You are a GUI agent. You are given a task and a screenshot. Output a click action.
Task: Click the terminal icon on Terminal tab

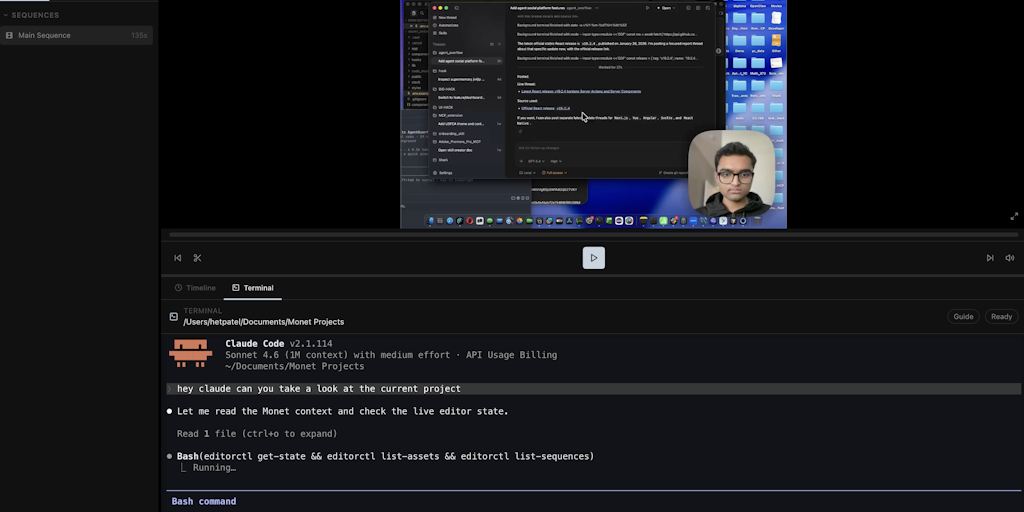[x=236, y=288]
